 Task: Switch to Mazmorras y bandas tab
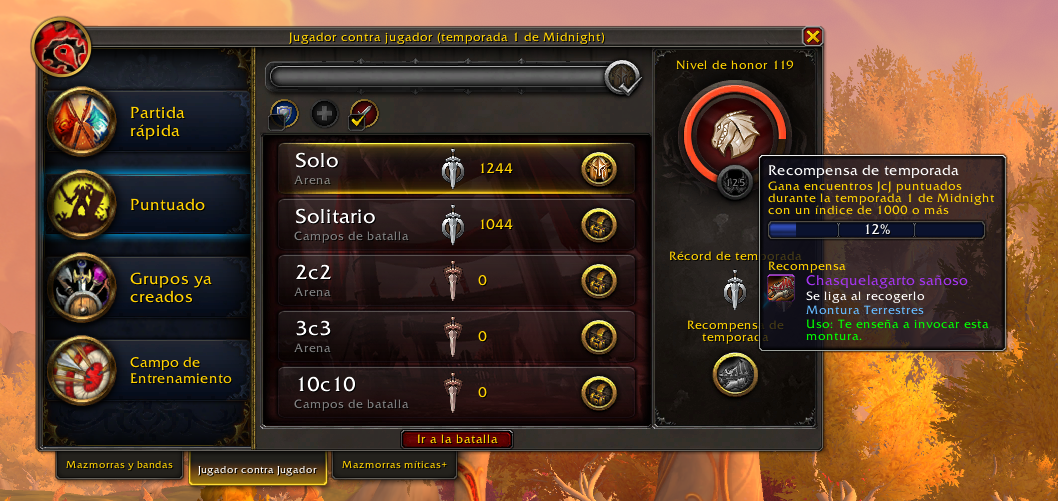click(119, 465)
